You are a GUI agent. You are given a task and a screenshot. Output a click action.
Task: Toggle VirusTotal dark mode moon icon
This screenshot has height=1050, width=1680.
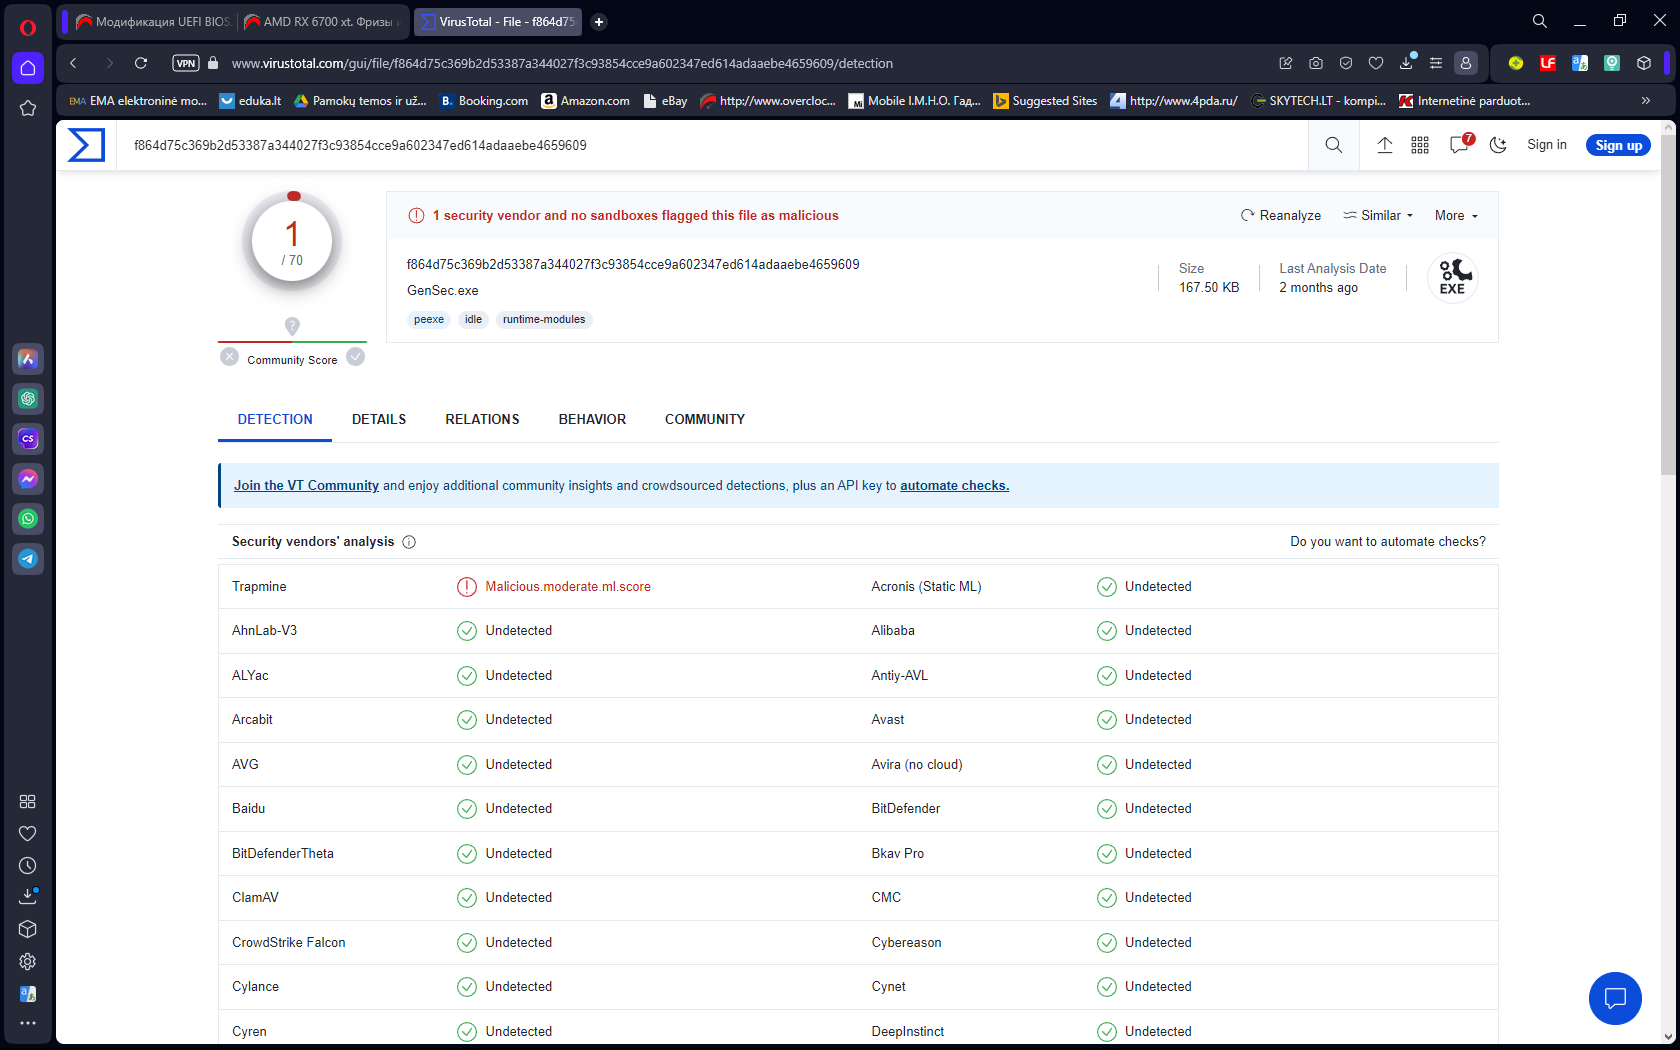[1498, 145]
